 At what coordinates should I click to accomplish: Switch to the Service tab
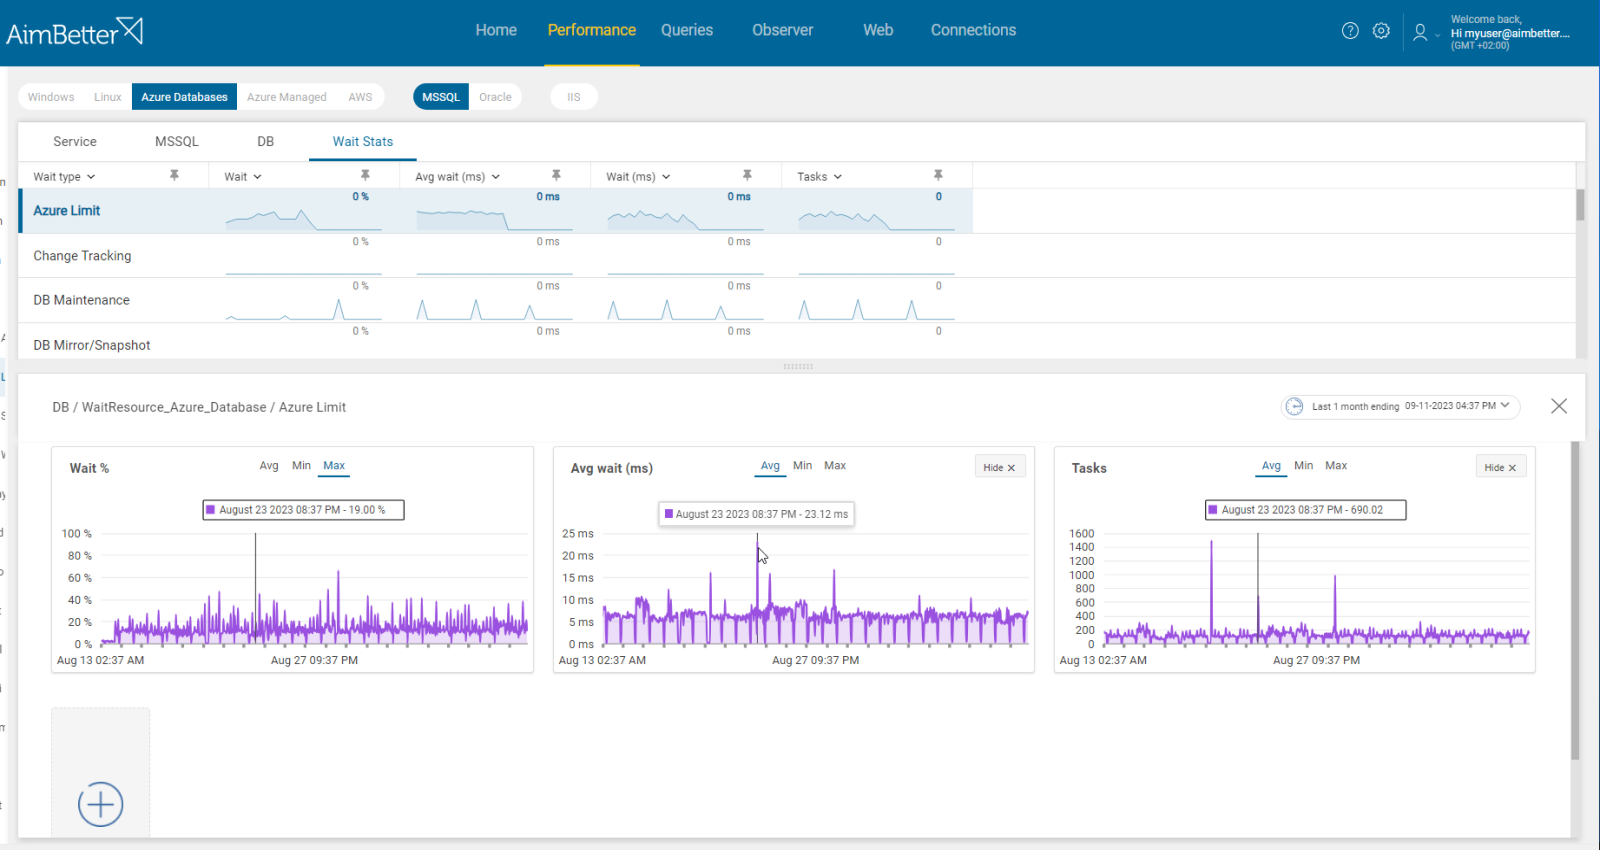pos(75,142)
